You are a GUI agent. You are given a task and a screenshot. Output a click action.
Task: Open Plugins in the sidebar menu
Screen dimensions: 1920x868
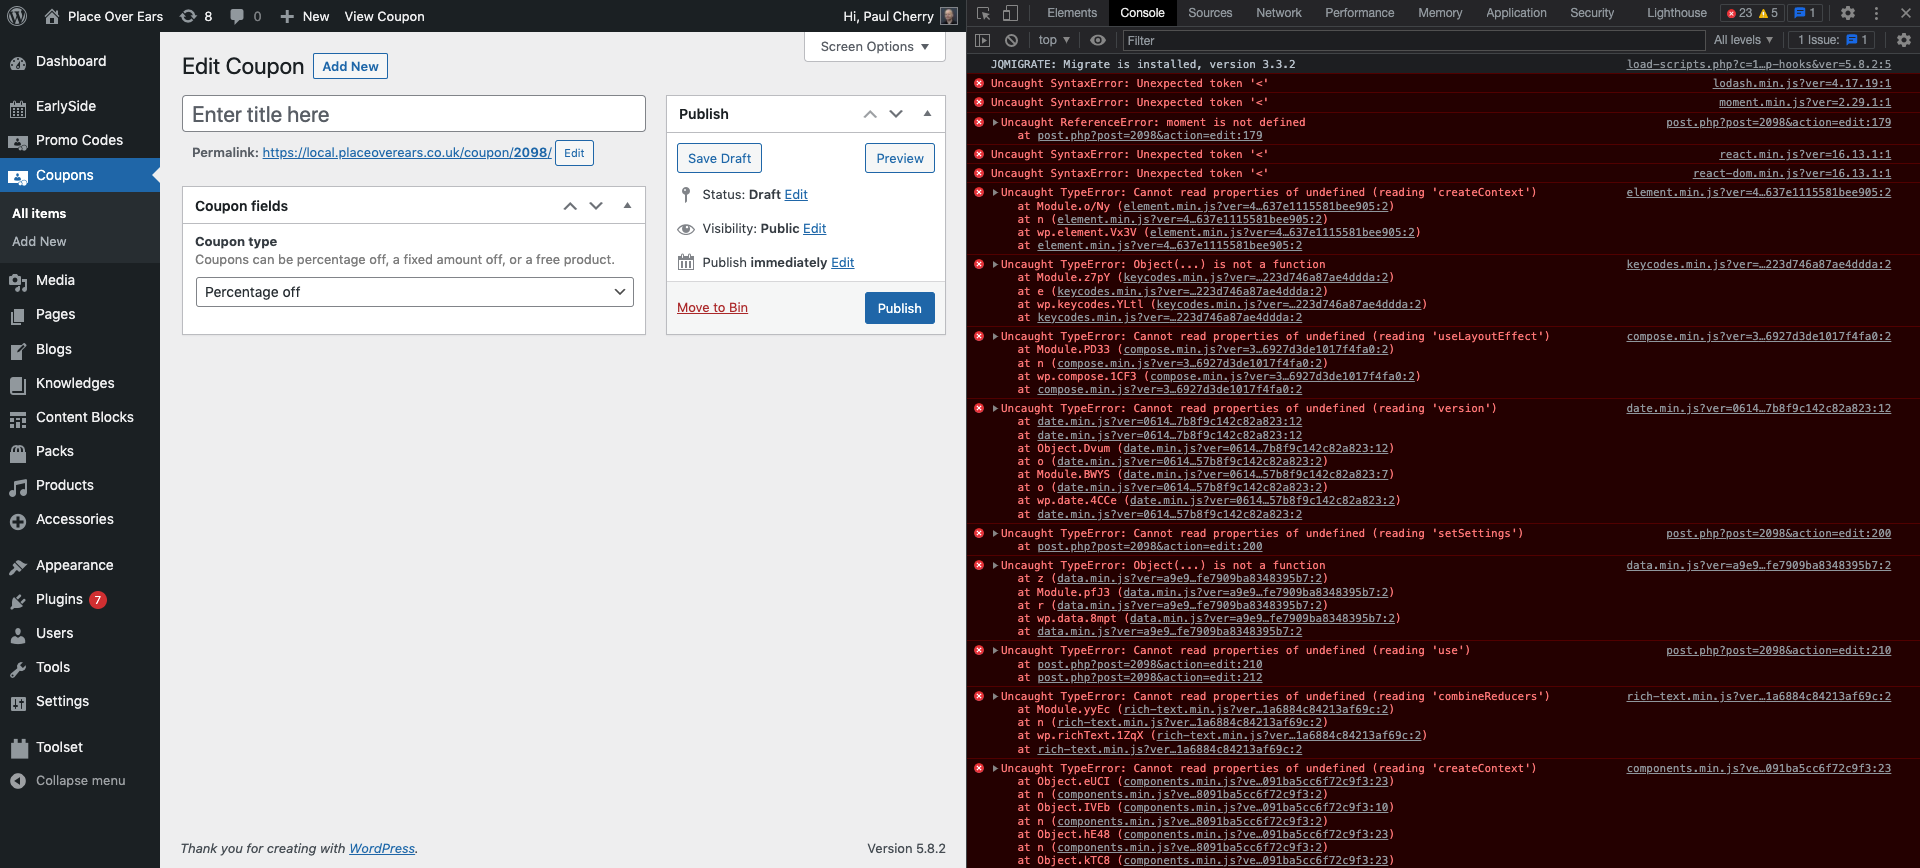click(x=59, y=599)
